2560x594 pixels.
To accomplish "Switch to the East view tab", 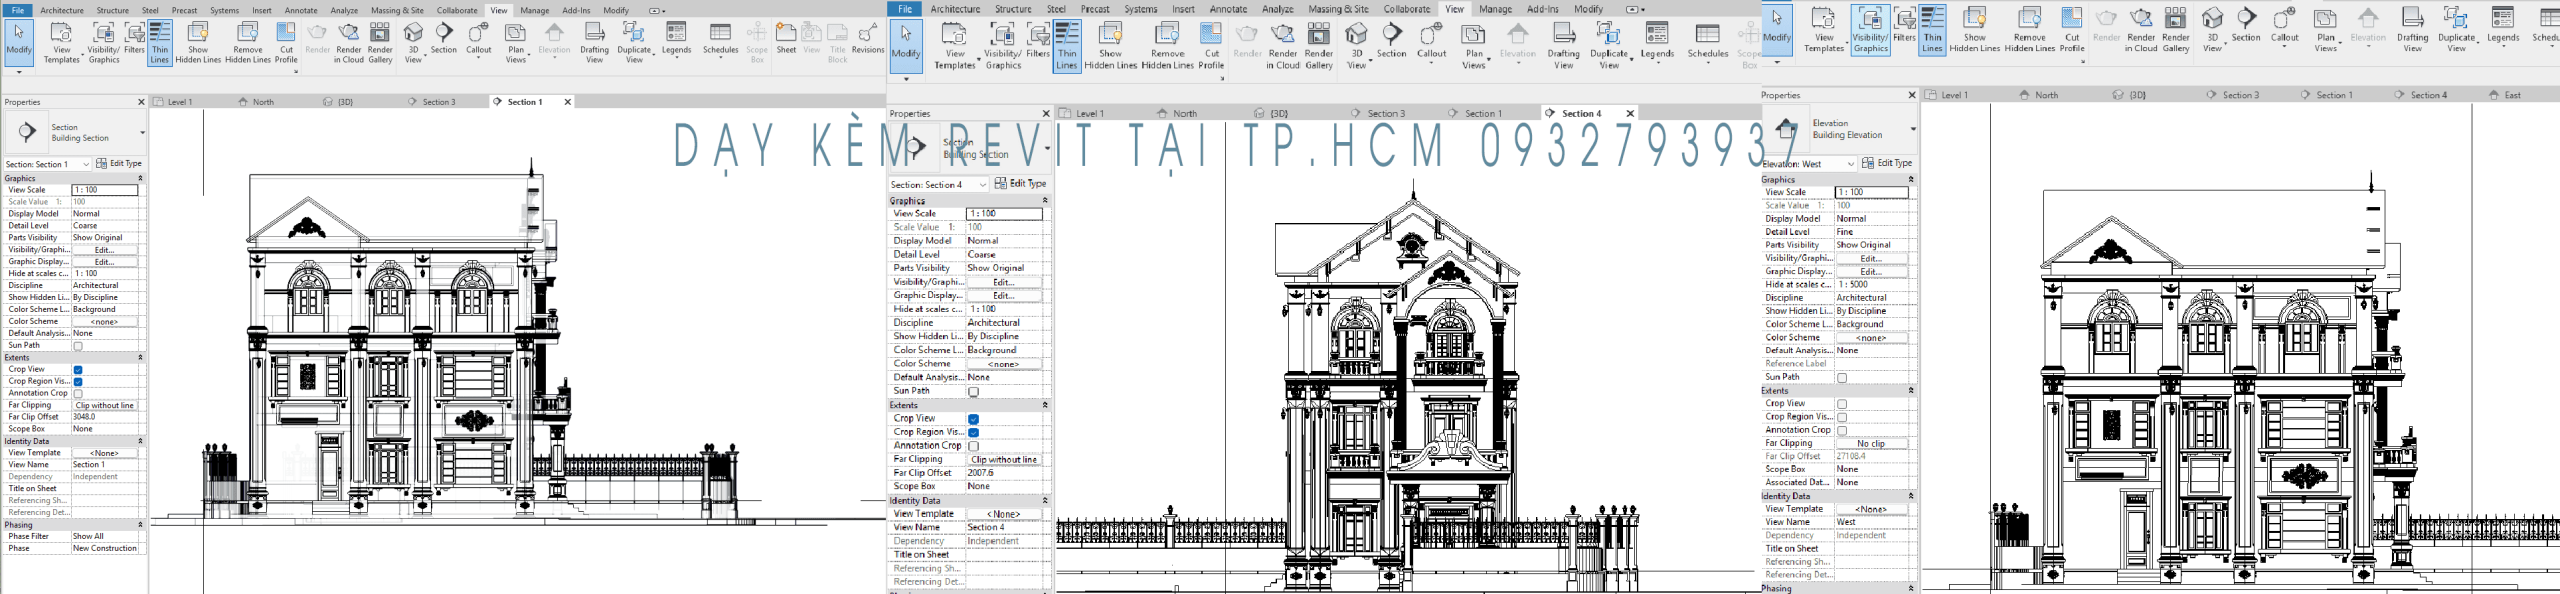I will tap(2512, 95).
